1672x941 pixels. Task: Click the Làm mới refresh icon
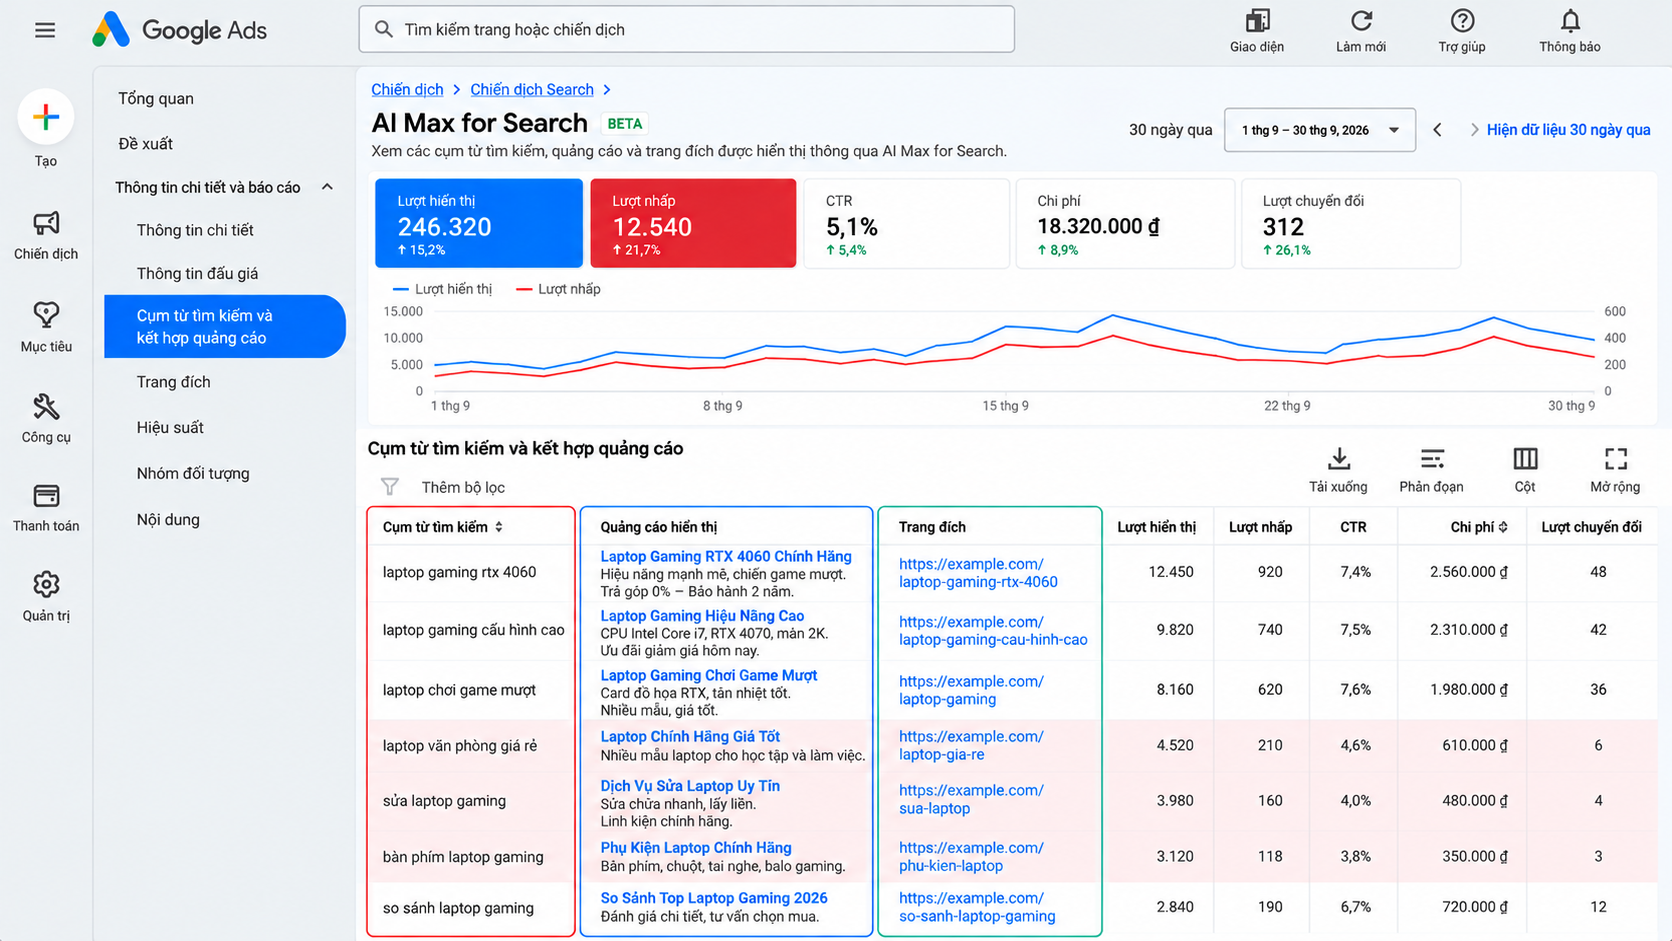click(1361, 21)
